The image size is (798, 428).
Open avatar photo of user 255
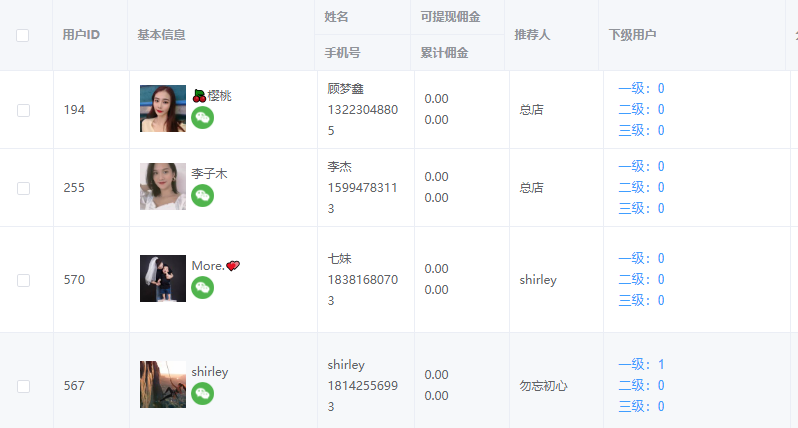pyautogui.click(x=163, y=186)
